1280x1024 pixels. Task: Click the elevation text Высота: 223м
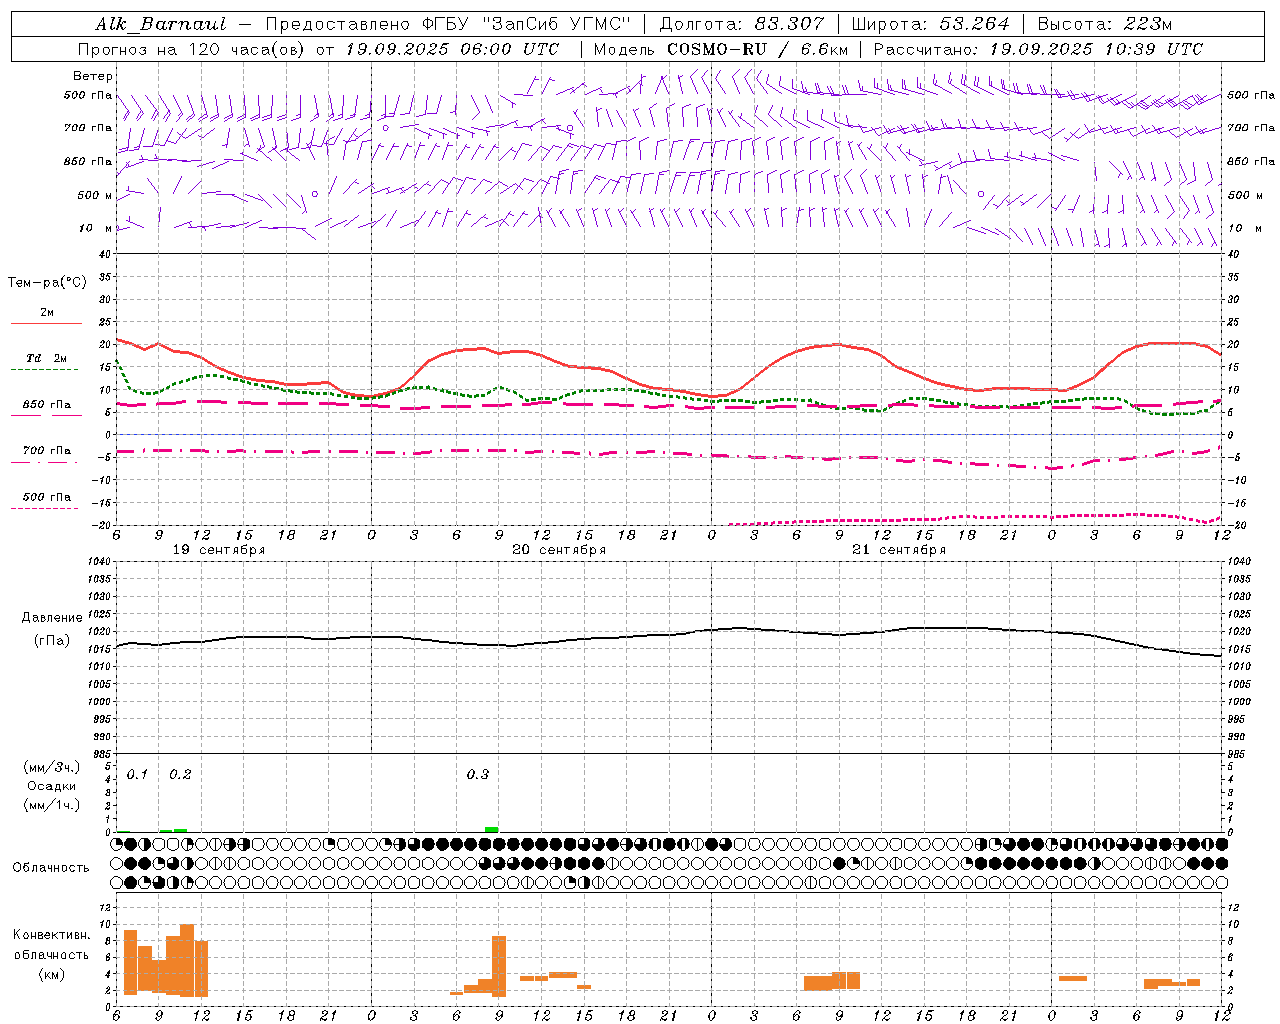click(x=1105, y=24)
